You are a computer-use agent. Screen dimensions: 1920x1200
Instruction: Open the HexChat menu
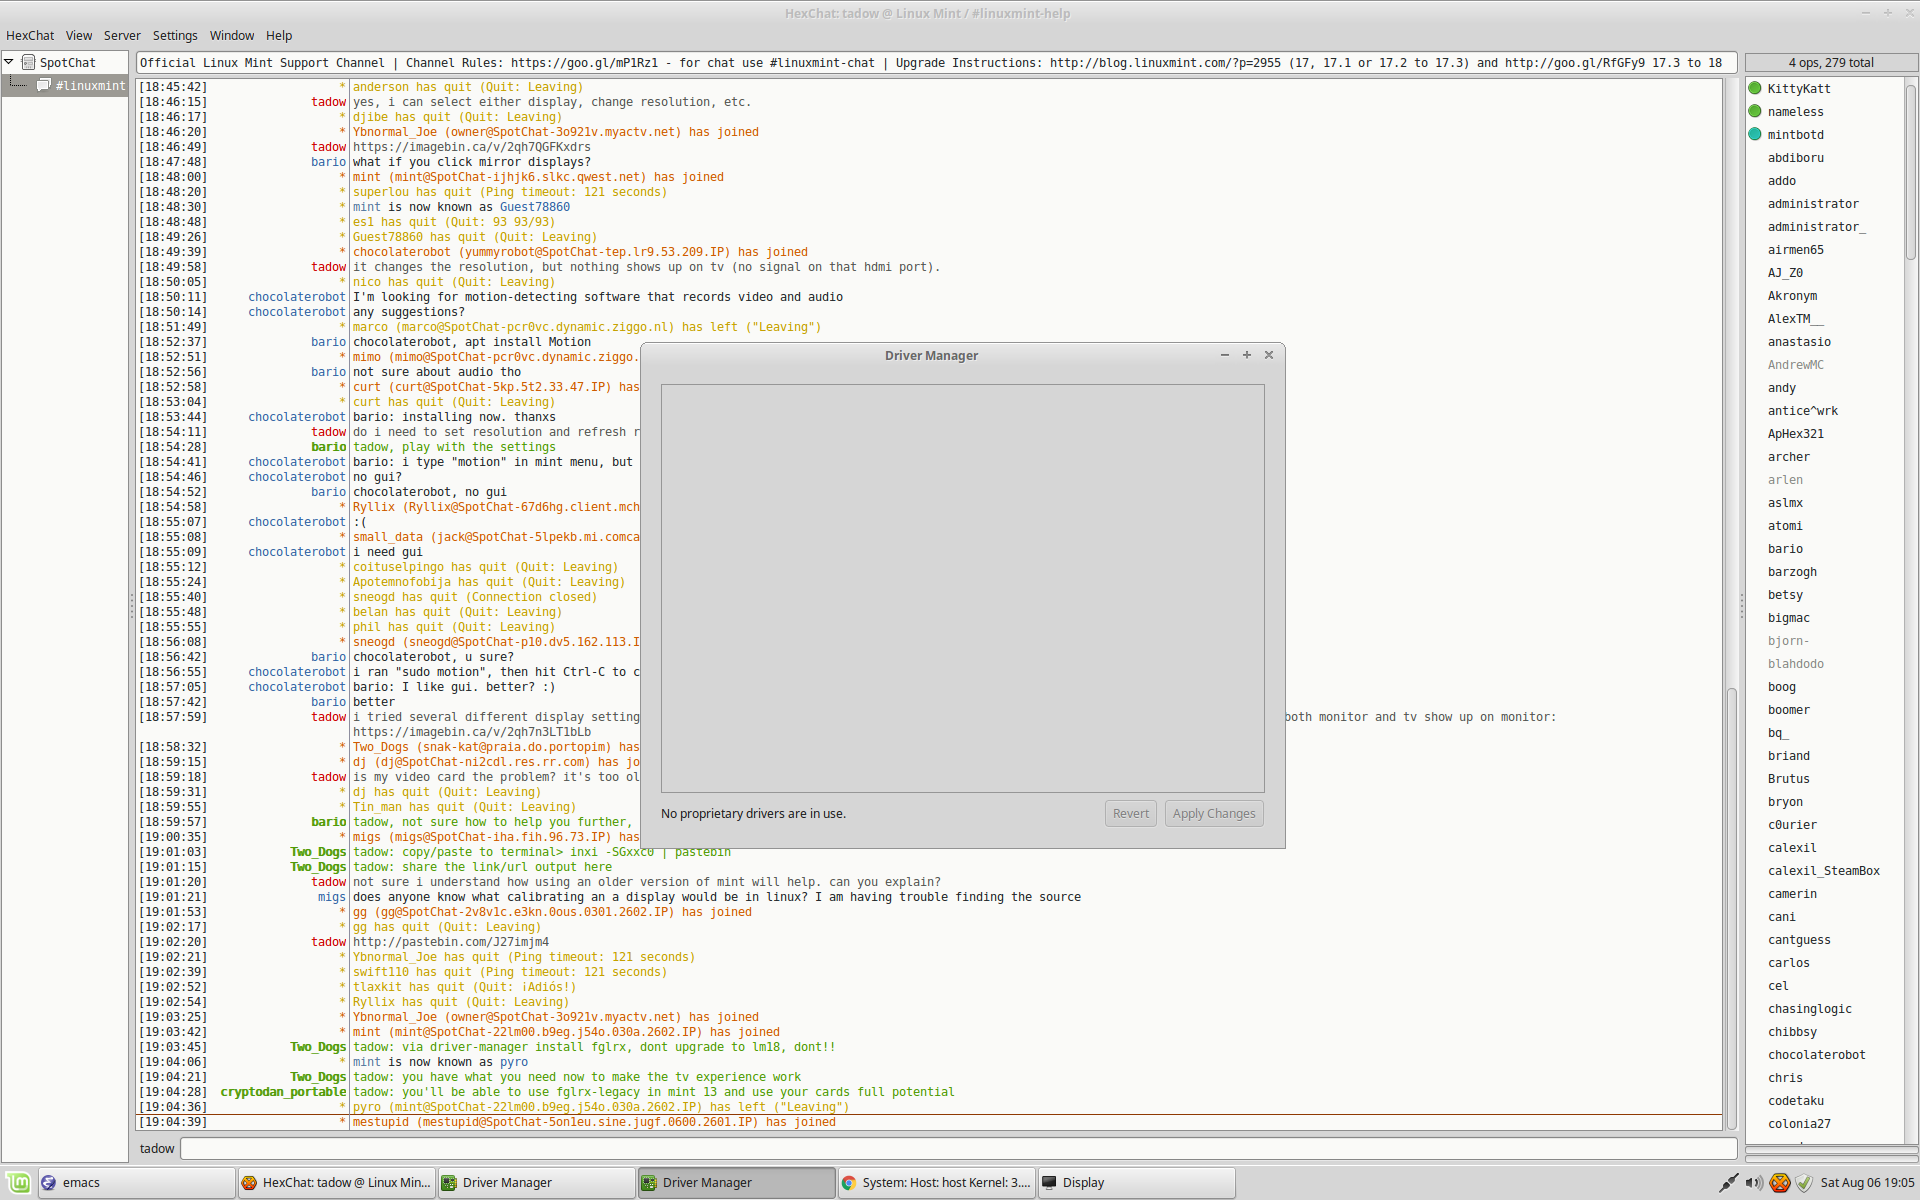click(30, 35)
